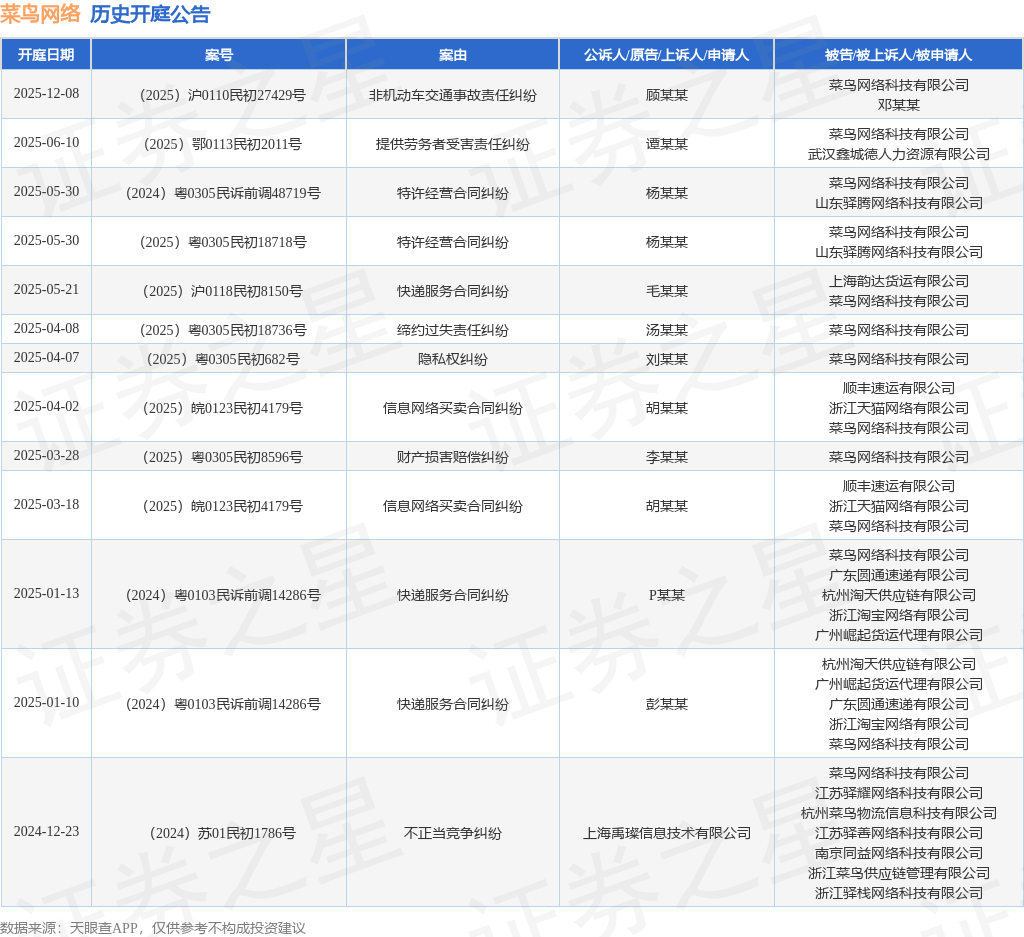Click the cause 缔约过失责任纠纷
Screen dimensions: 1024x937
point(453,330)
